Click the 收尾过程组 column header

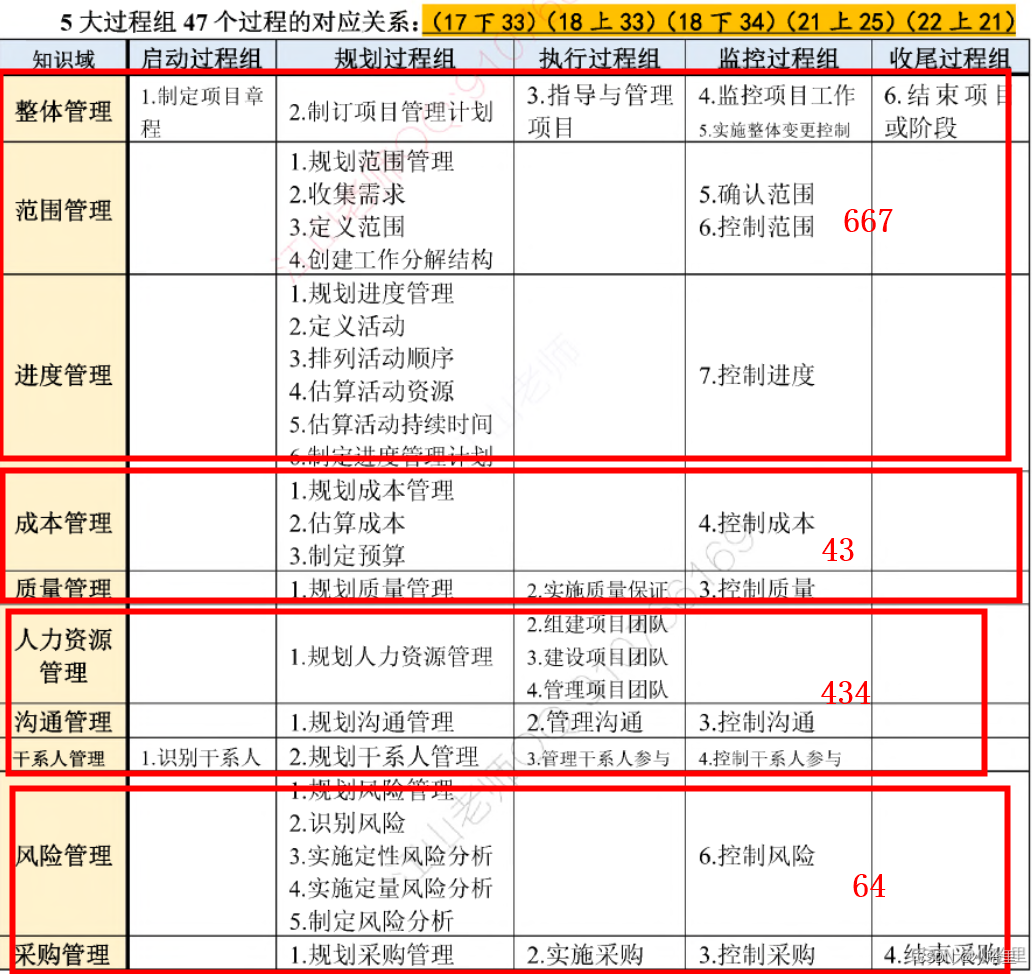point(949,59)
